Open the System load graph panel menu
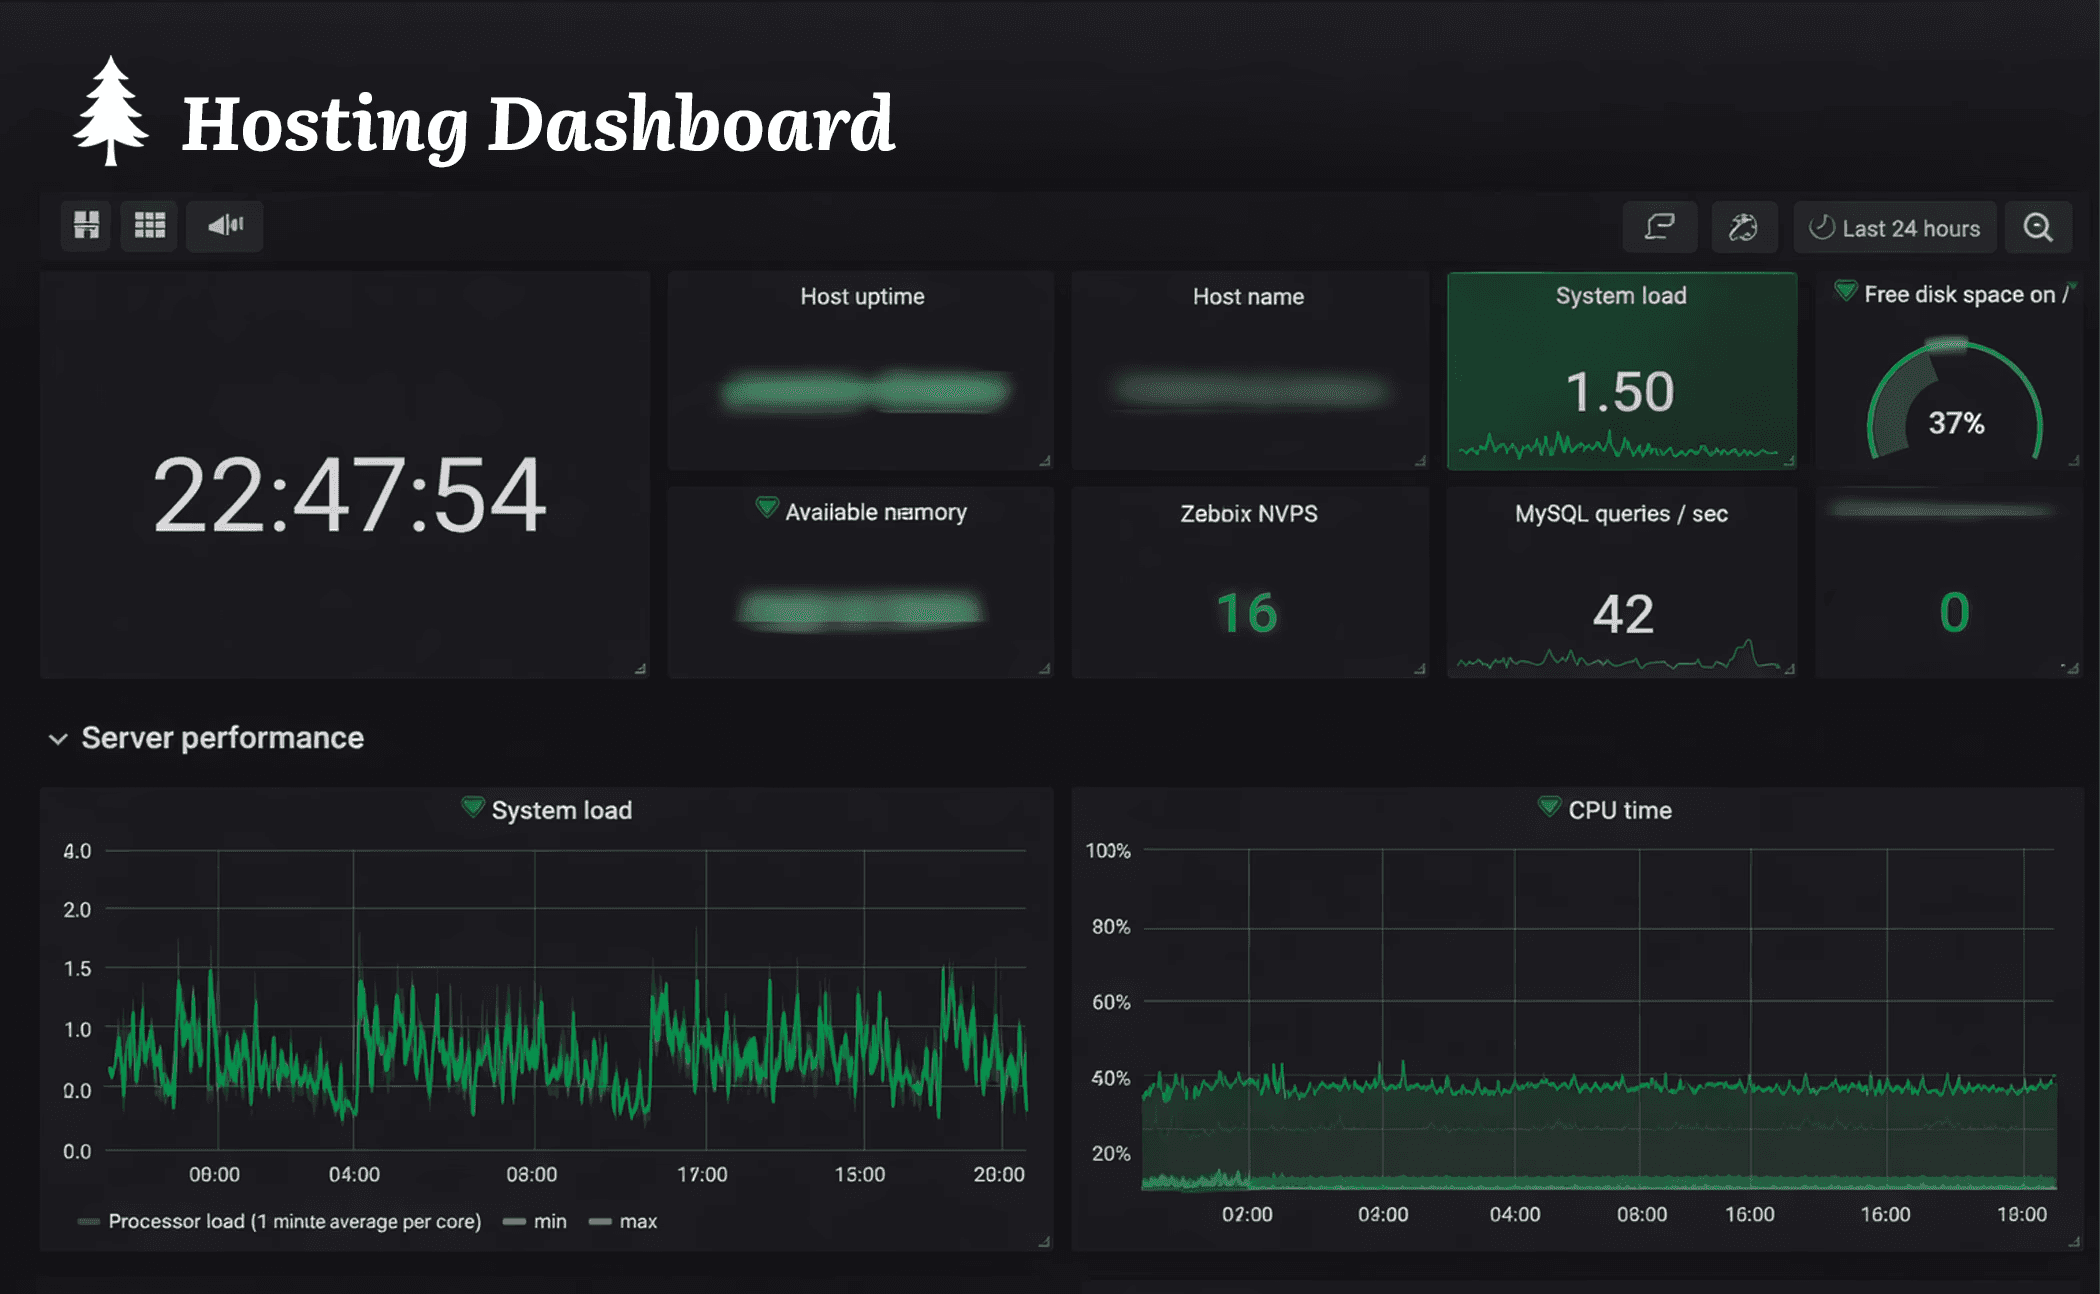The width and height of the screenshot is (2100, 1294). click(x=561, y=810)
